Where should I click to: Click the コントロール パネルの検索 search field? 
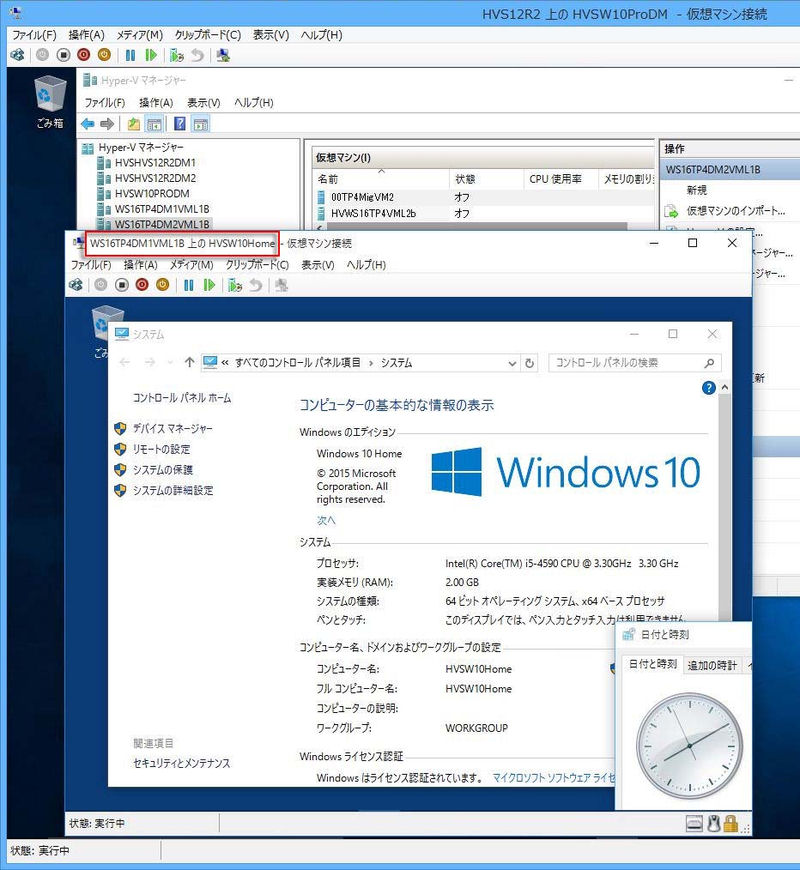[x=635, y=363]
